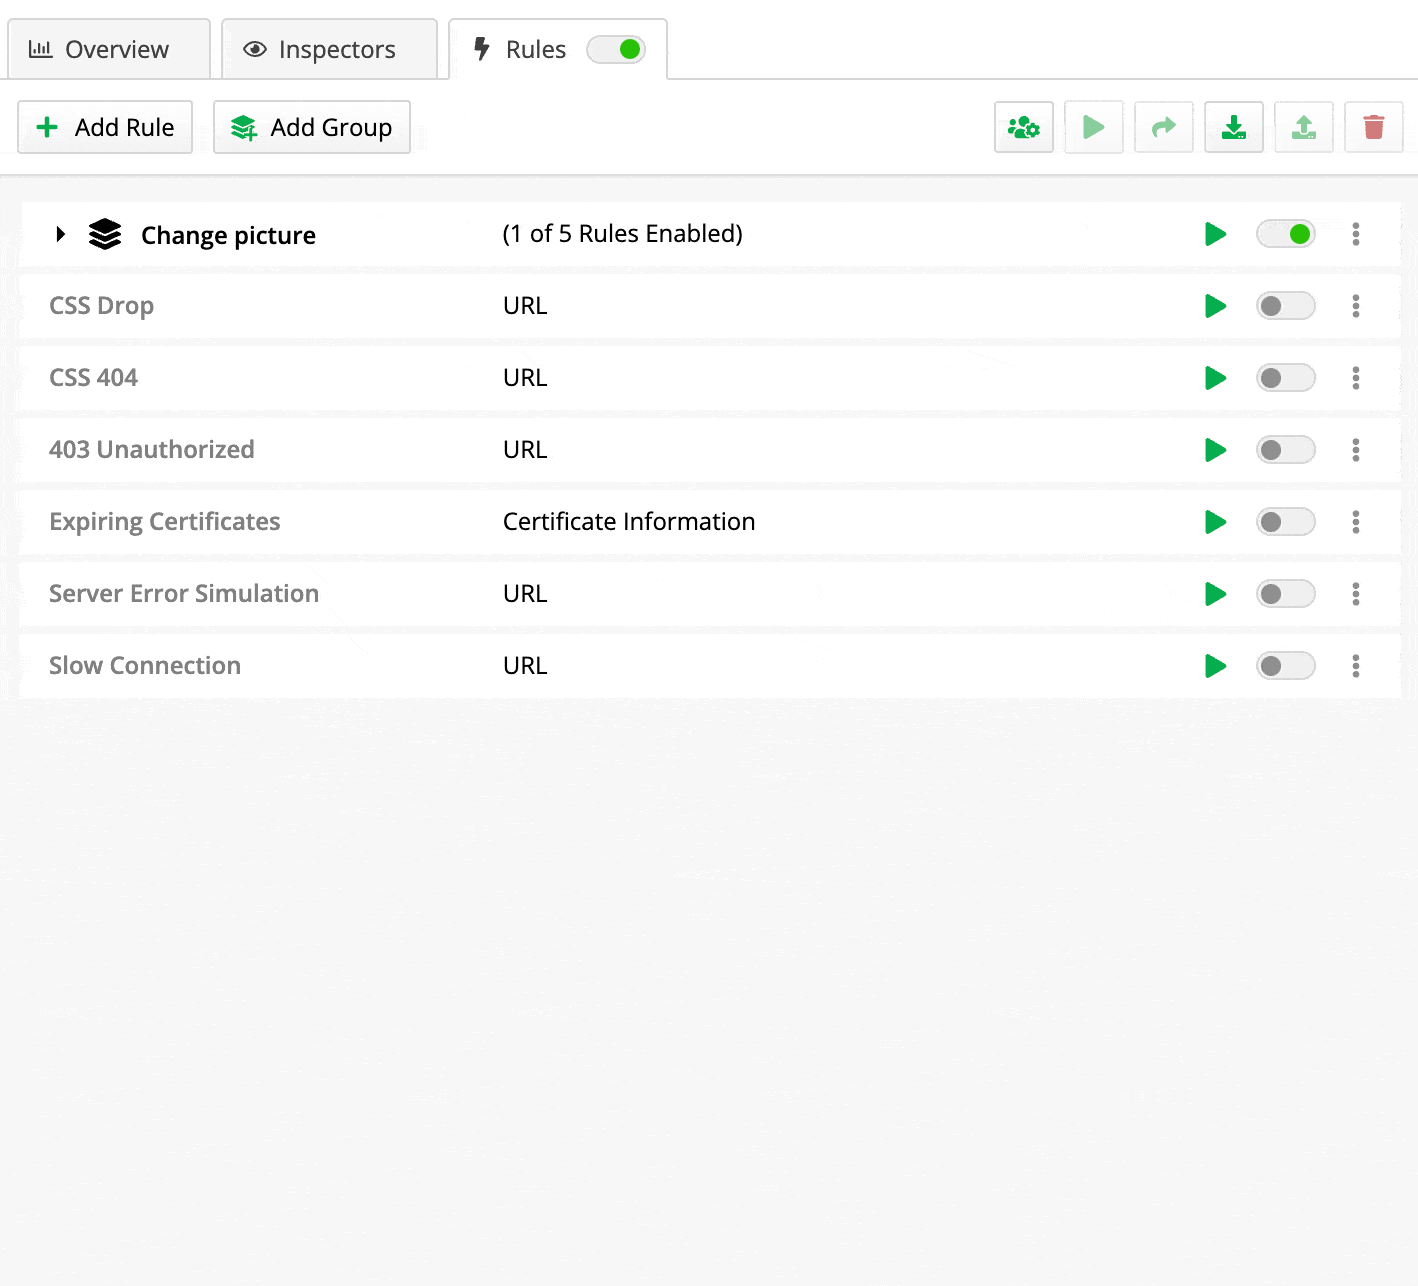
Task: Run the Slow Connection rule play icon
Action: tap(1216, 666)
